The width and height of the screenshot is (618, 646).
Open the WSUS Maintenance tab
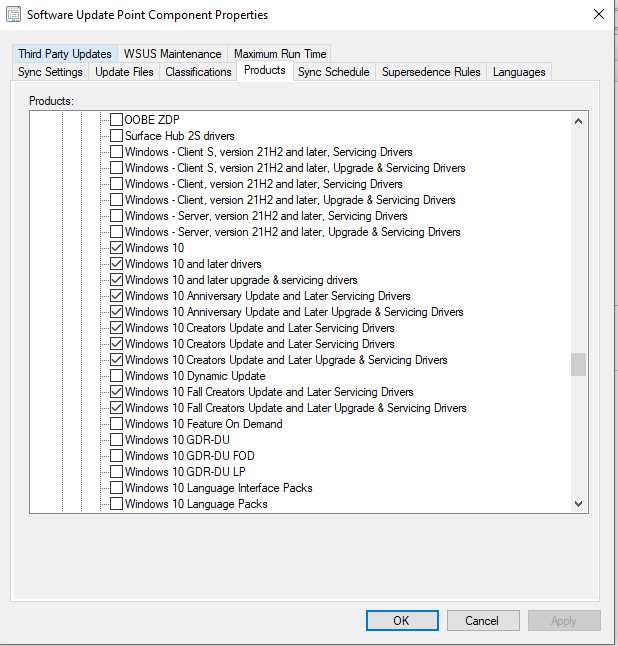(172, 54)
